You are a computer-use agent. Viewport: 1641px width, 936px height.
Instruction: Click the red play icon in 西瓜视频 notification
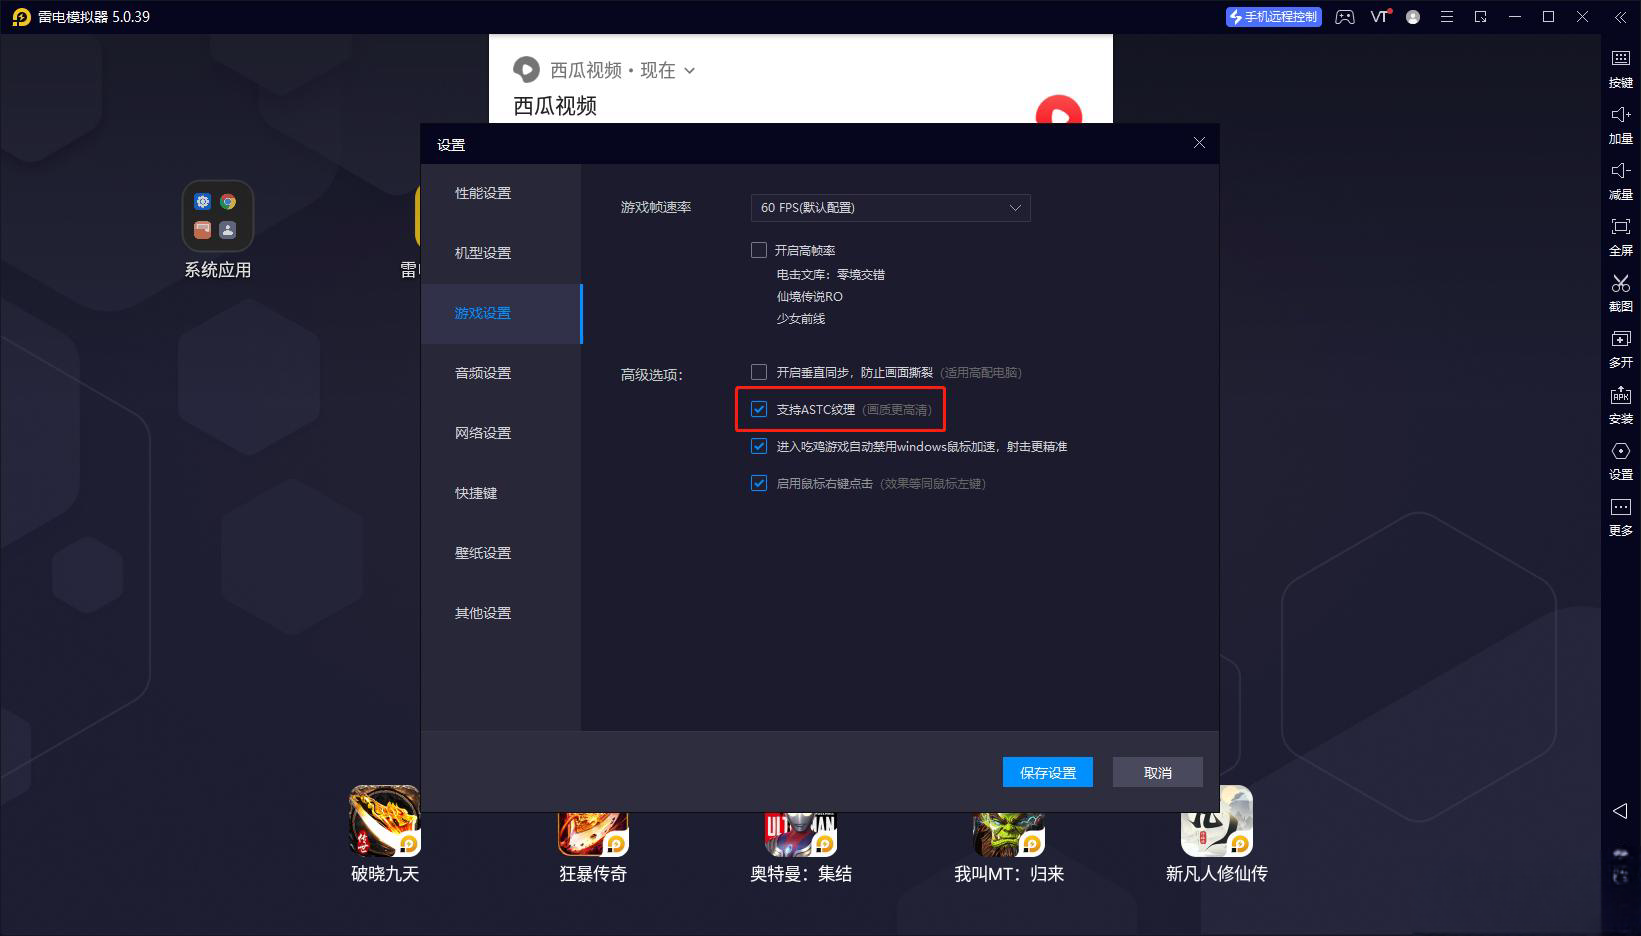(x=1059, y=110)
